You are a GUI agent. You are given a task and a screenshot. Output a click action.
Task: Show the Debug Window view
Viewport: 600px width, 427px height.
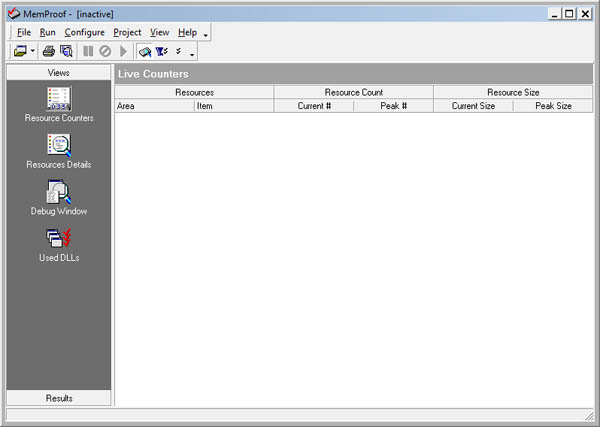[59, 196]
